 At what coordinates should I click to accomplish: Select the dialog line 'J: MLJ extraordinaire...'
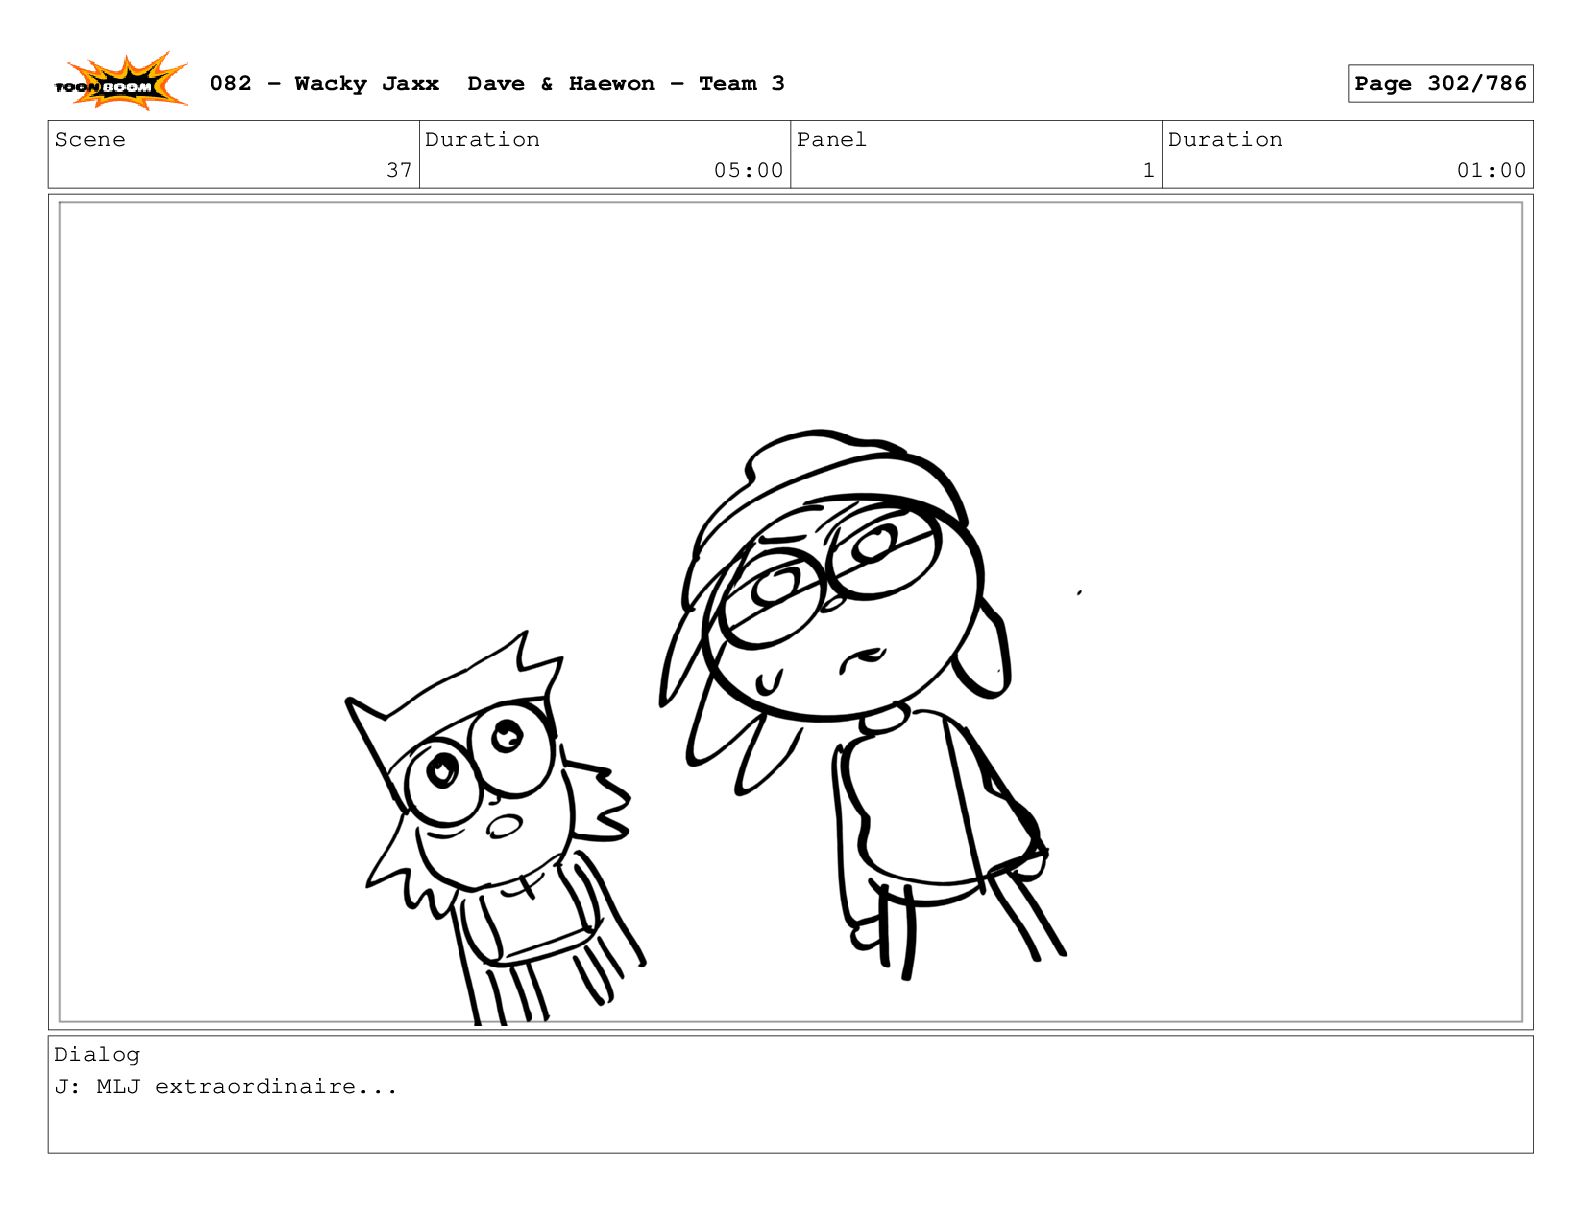click(x=226, y=1086)
